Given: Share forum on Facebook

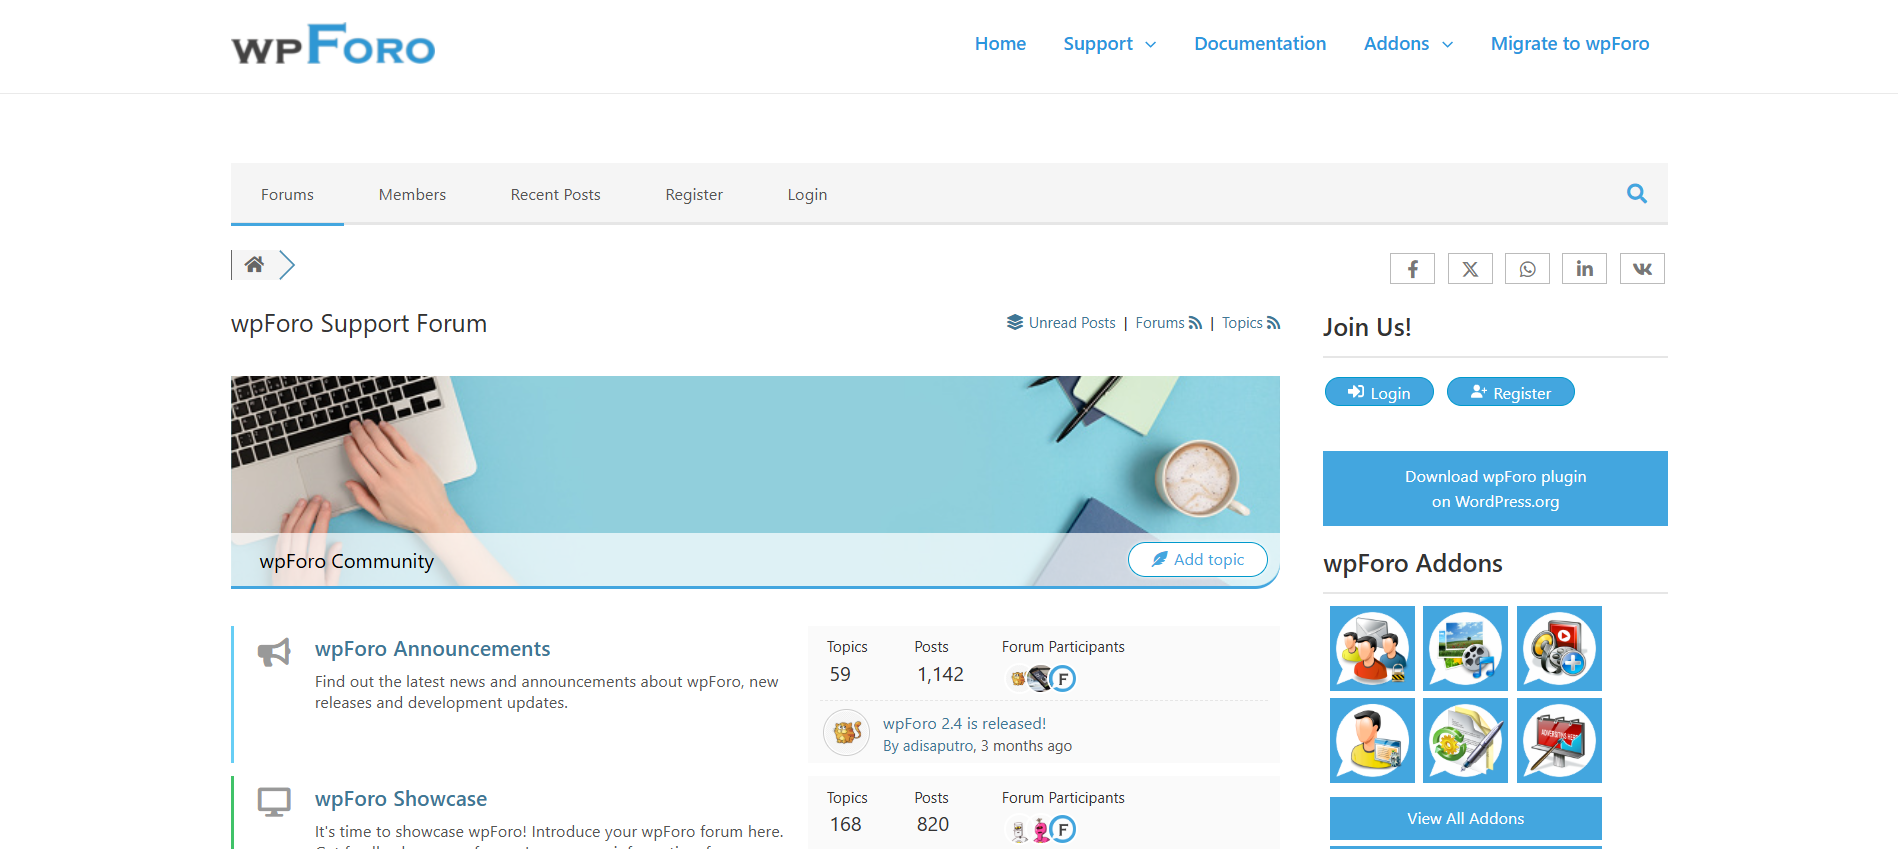Looking at the screenshot, I should click(1412, 268).
